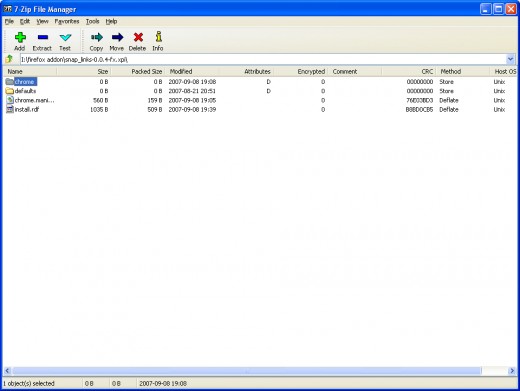This screenshot has height=391, width=520.
Task: Open the Edit menu
Action: tap(25, 21)
